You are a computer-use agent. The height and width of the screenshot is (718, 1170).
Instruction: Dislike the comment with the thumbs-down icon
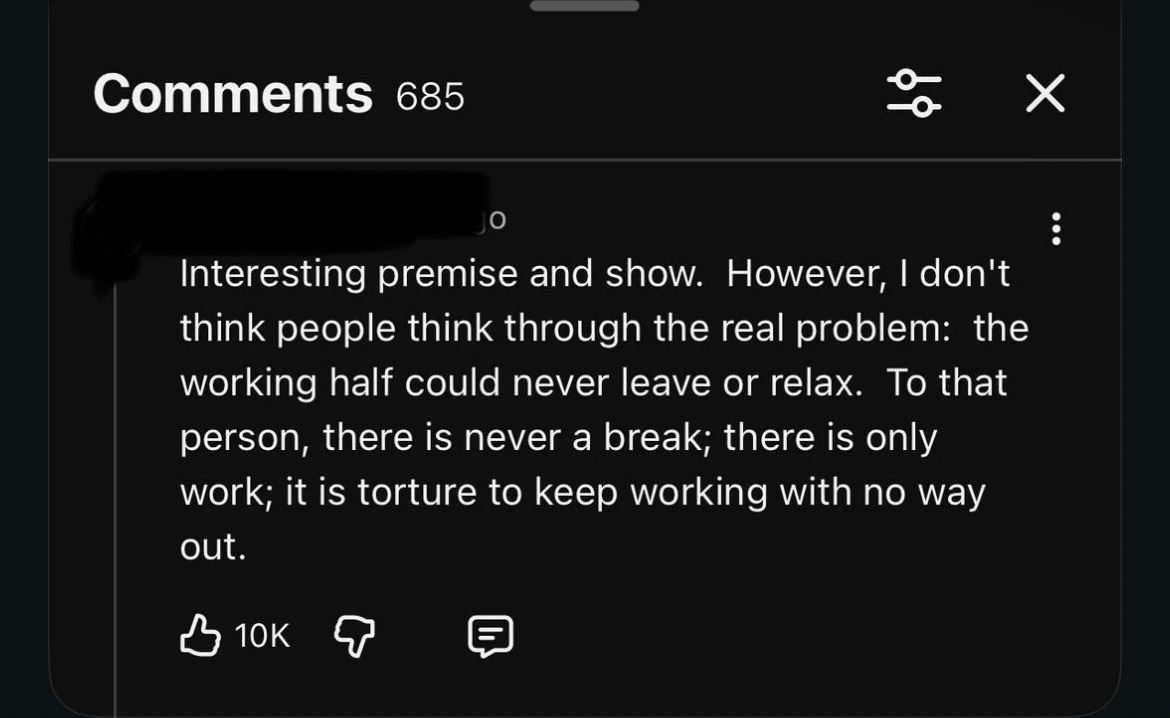coord(353,635)
